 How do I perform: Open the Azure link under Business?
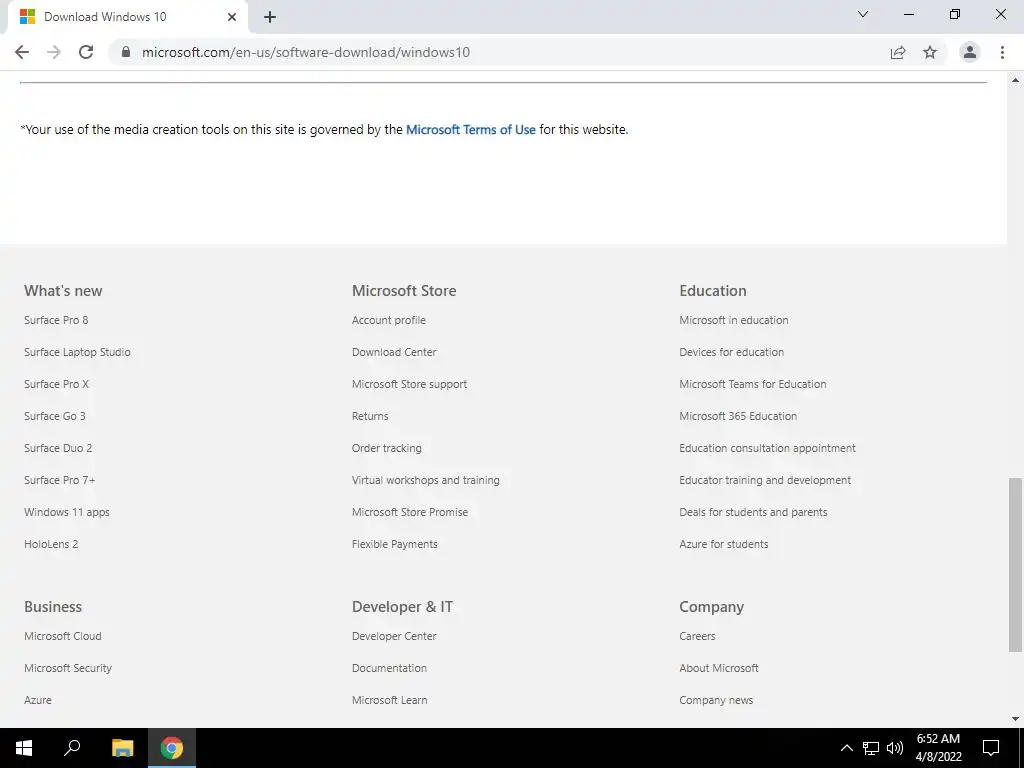(38, 700)
